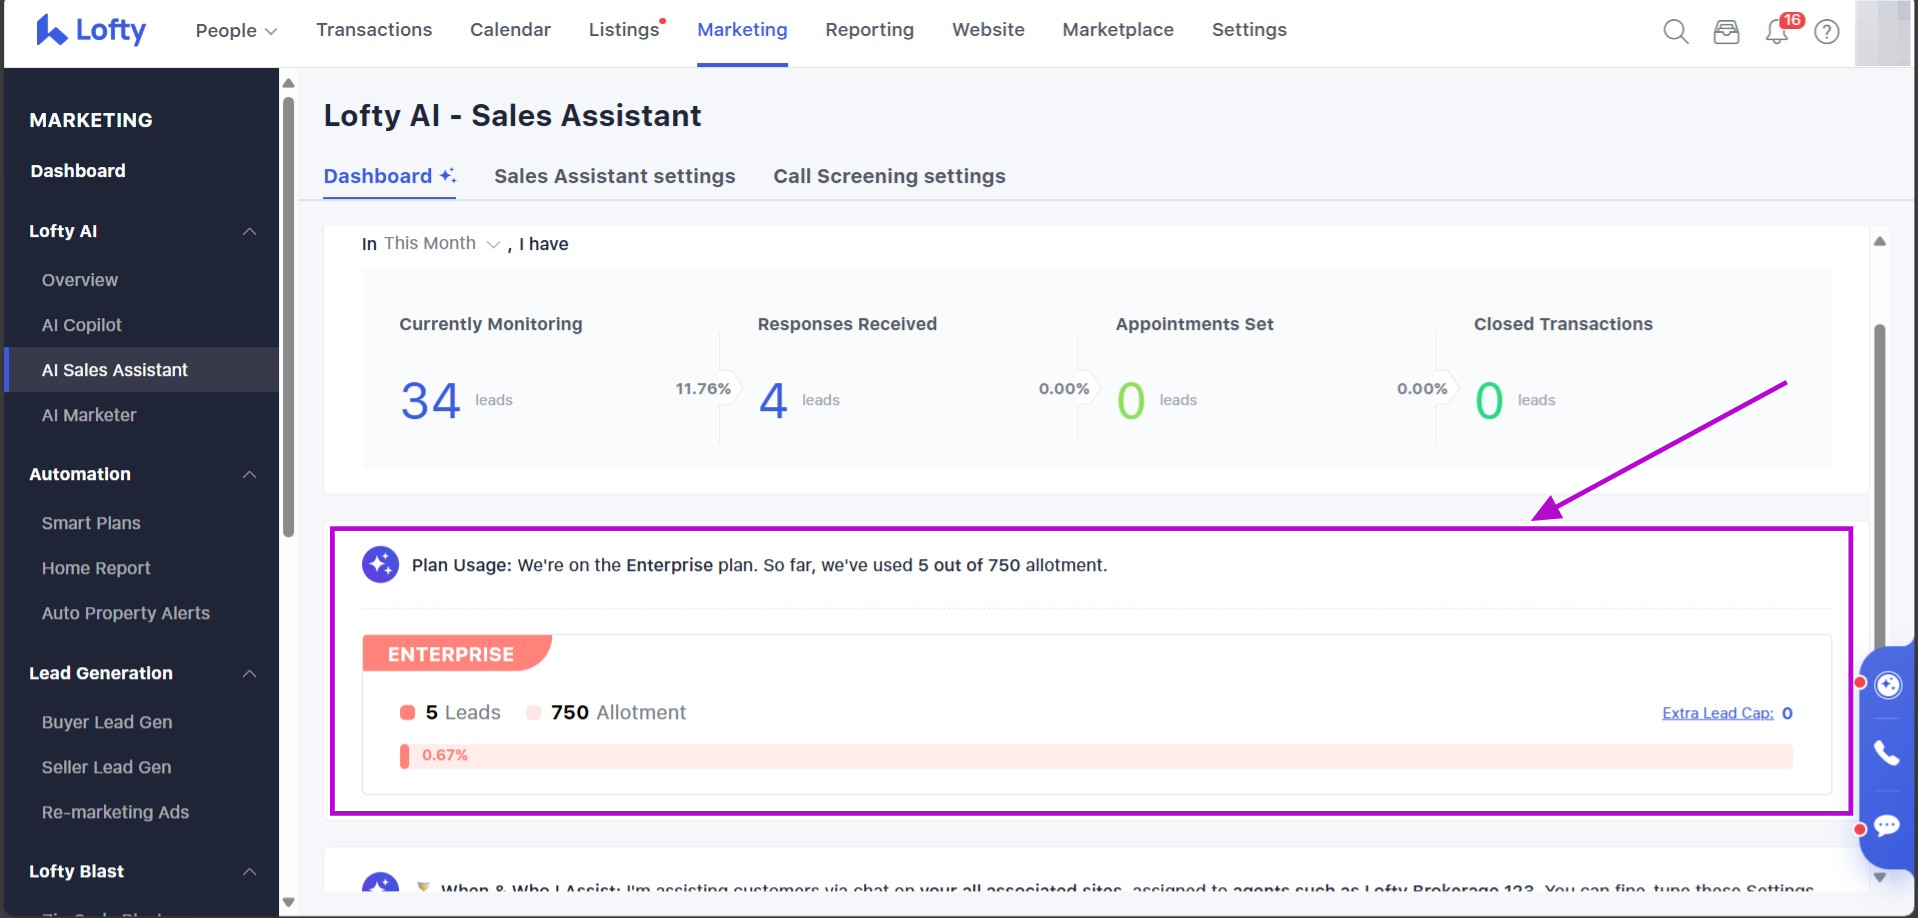Viewport: 1918px width, 918px height.
Task: Open Smart Plans in sidebar
Action: [x=91, y=524]
